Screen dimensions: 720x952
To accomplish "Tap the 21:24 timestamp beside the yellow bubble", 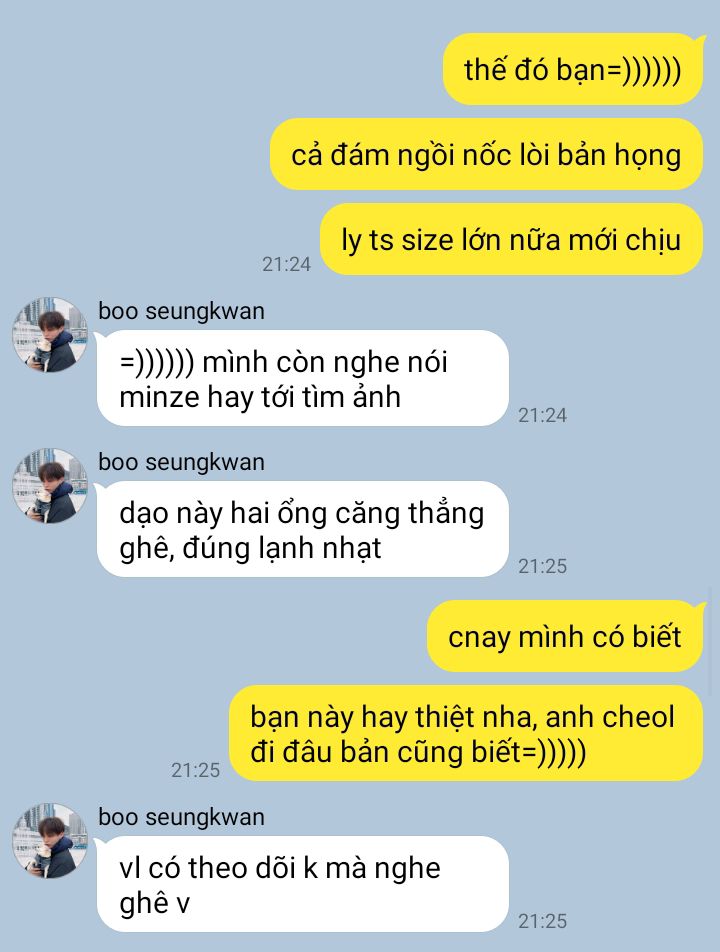I will (287, 264).
